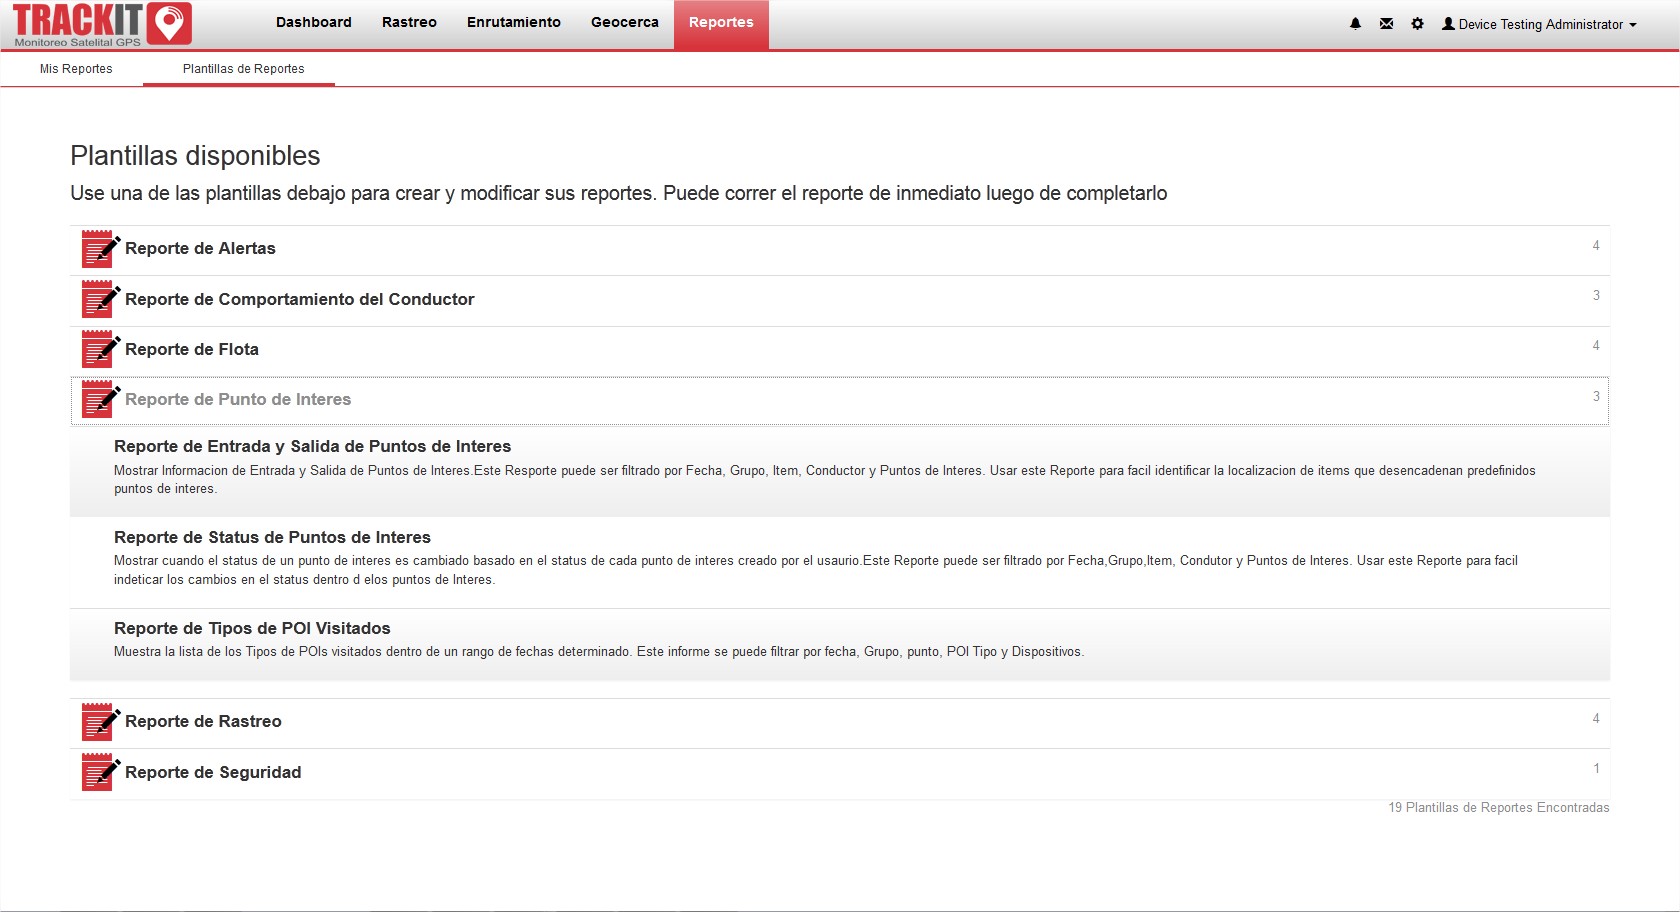Screen dimensions: 1680x912
Task: Open Reporte de Entrada y Salida template
Action: (x=312, y=447)
